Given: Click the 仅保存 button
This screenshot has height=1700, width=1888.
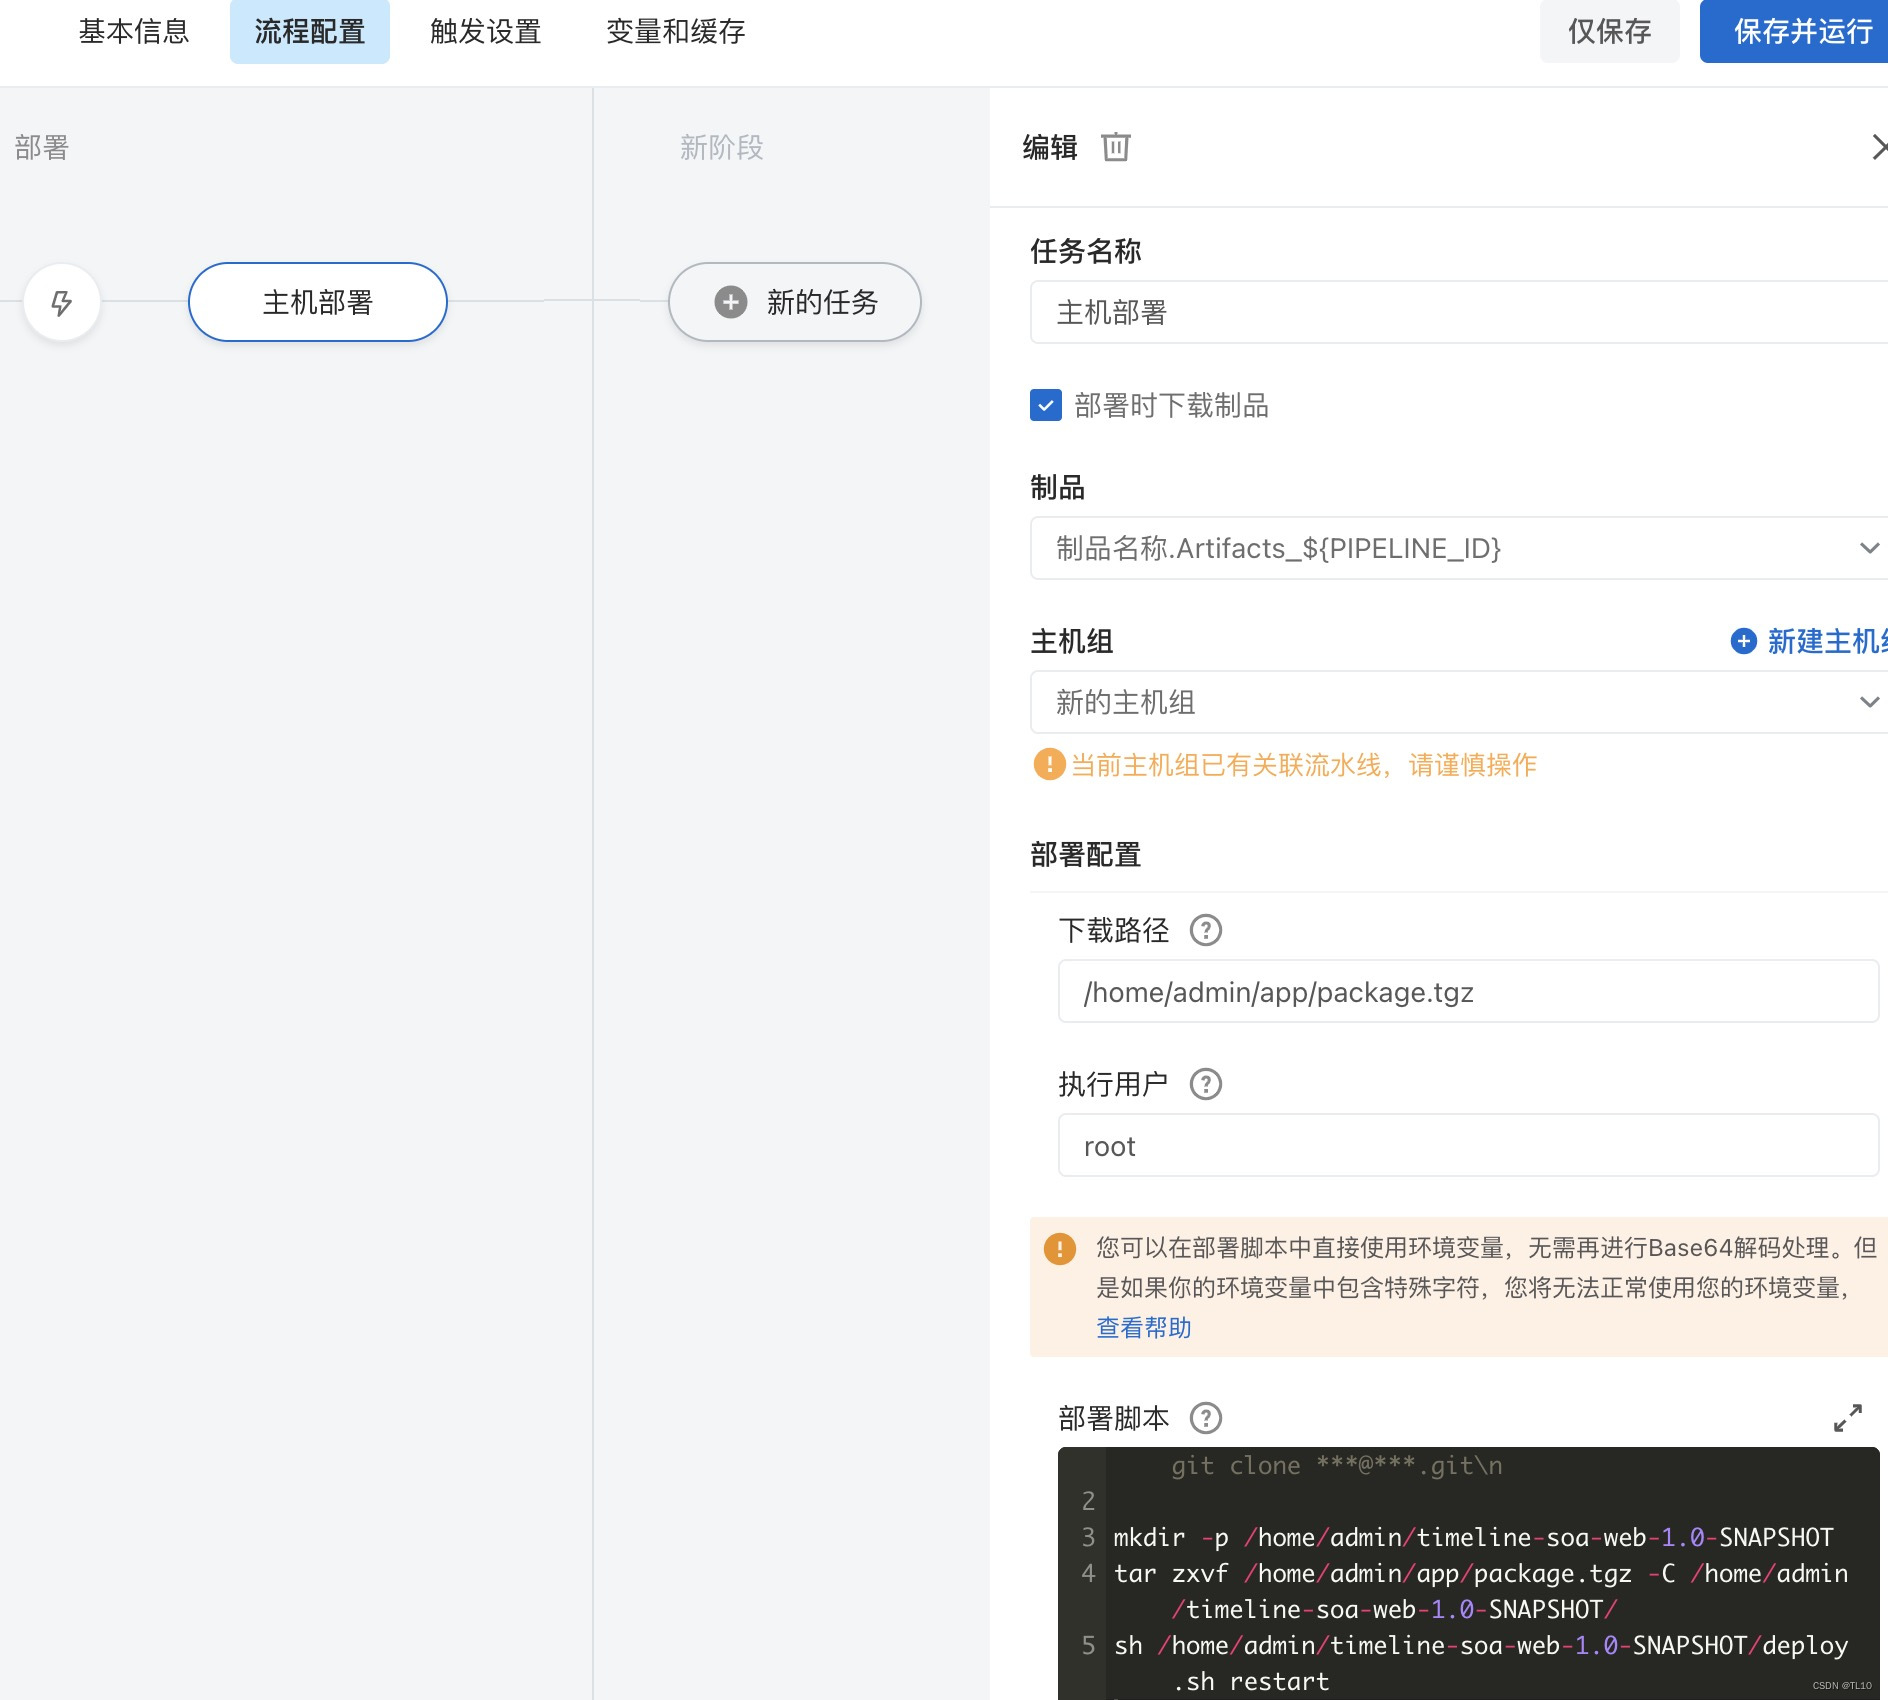Looking at the screenshot, I should pyautogui.click(x=1610, y=32).
